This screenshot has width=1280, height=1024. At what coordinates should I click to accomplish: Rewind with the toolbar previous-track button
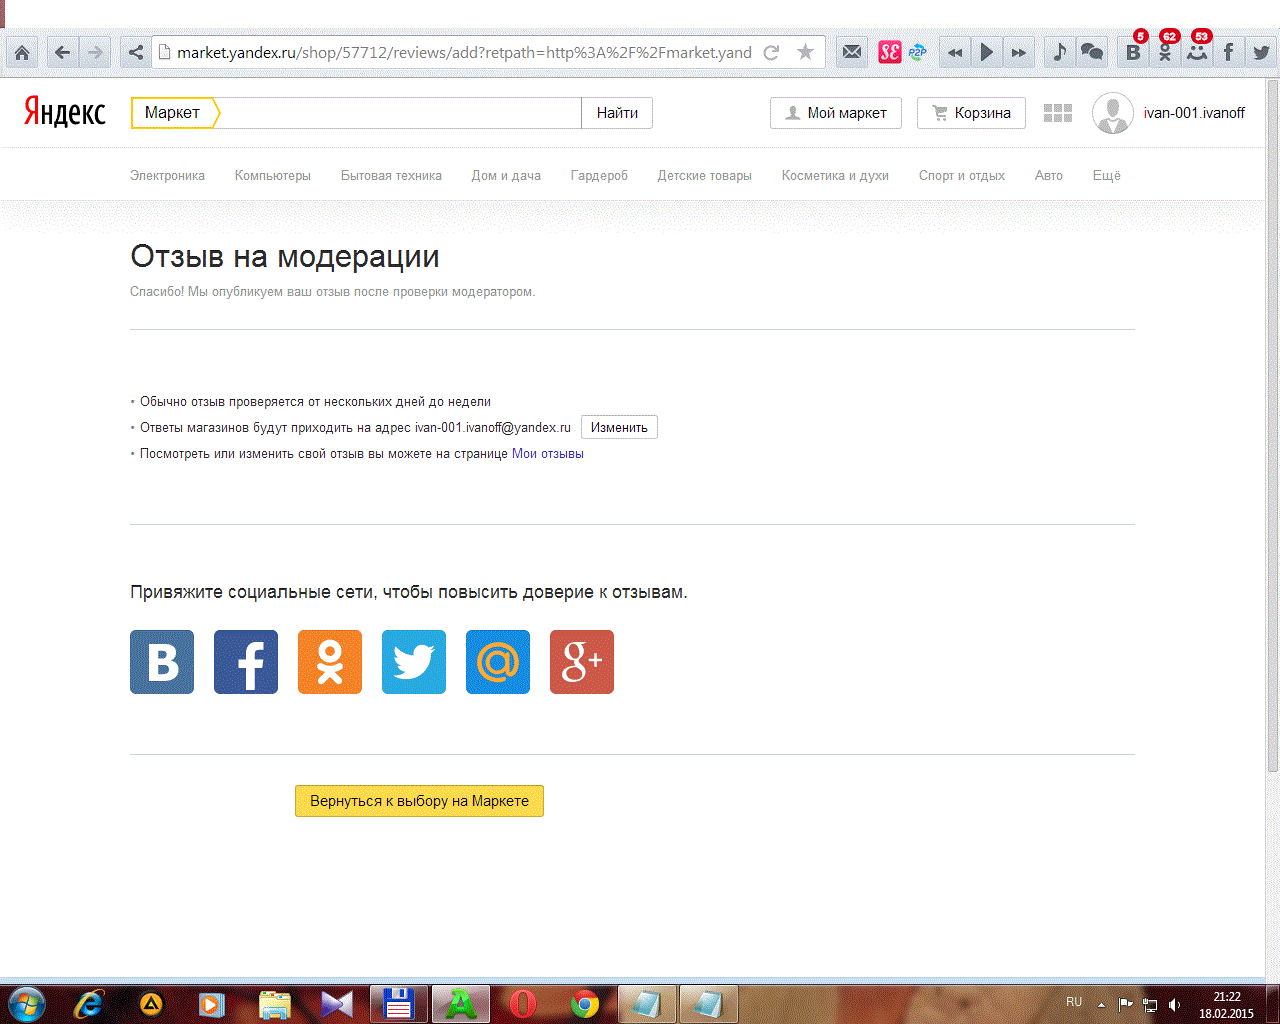955,53
